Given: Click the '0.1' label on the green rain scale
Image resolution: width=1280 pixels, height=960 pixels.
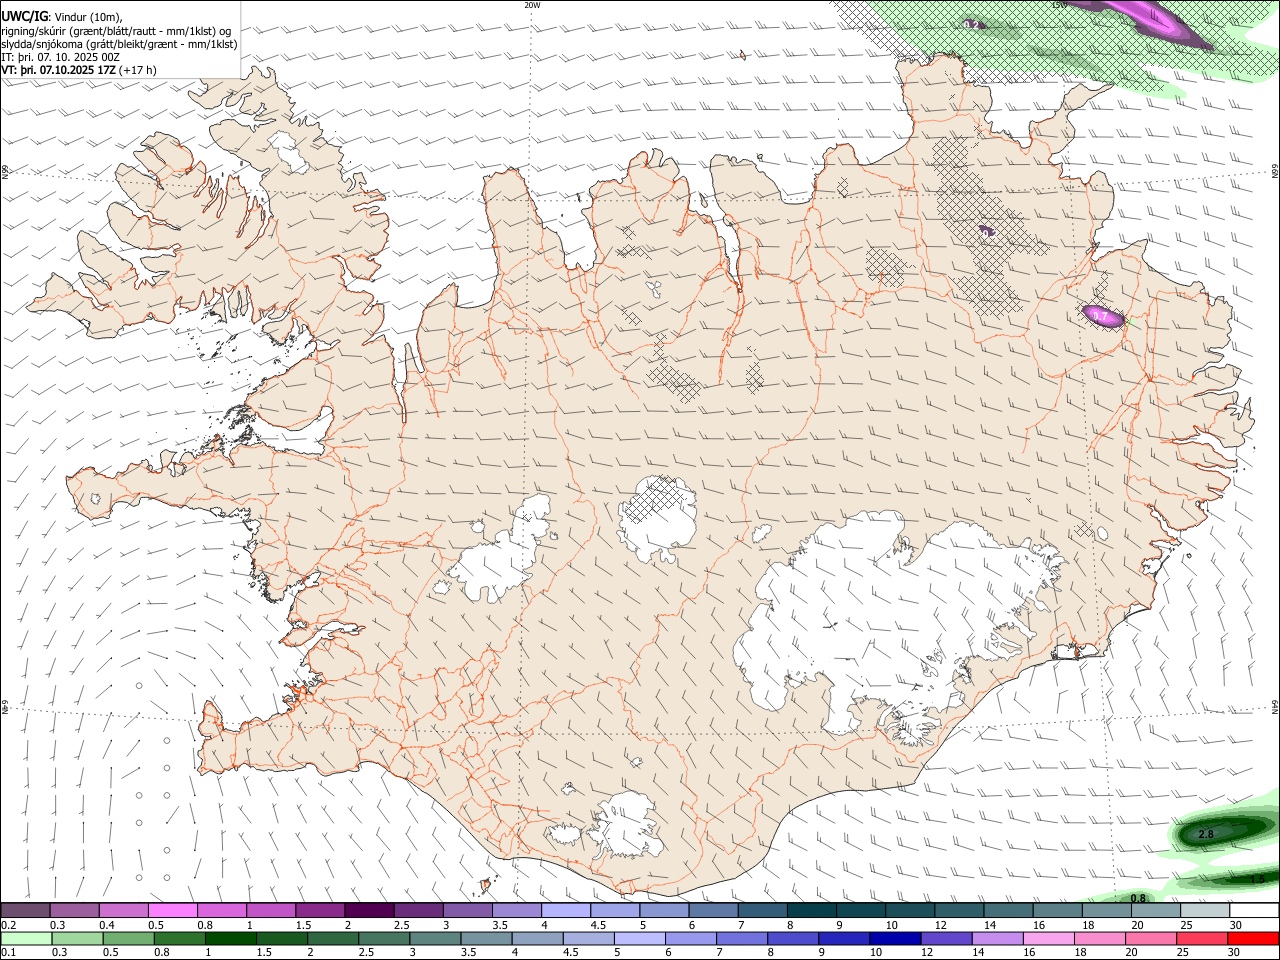Looking at the screenshot, I should coord(8,952).
